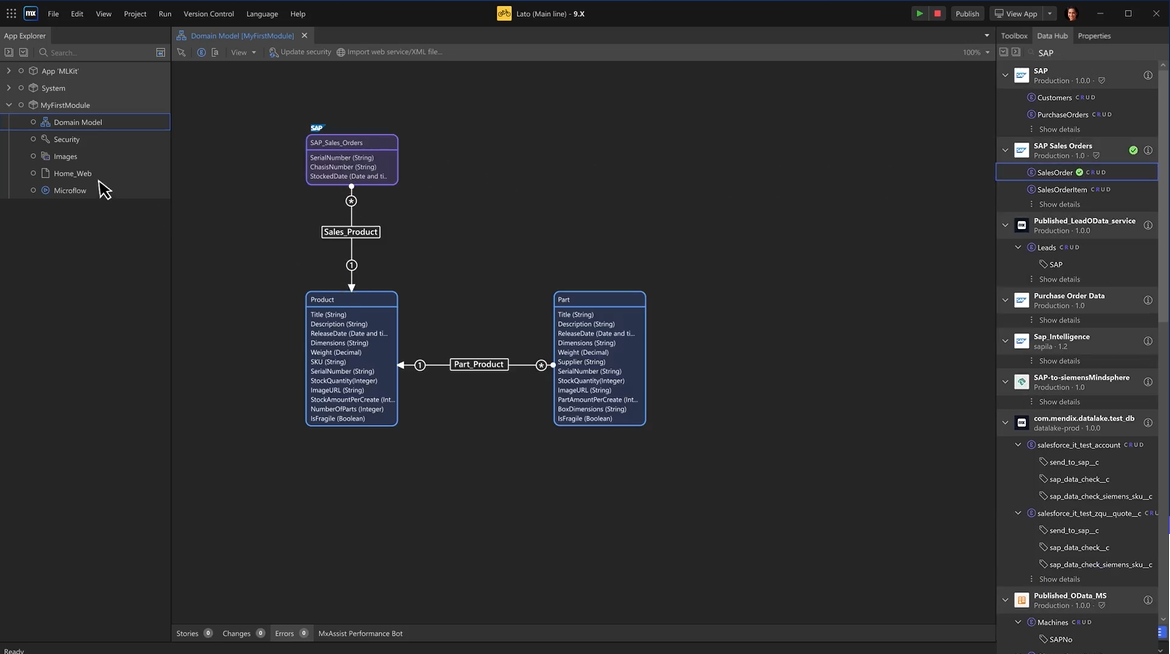Click the second icon left of App Explorer search

pos(23,52)
